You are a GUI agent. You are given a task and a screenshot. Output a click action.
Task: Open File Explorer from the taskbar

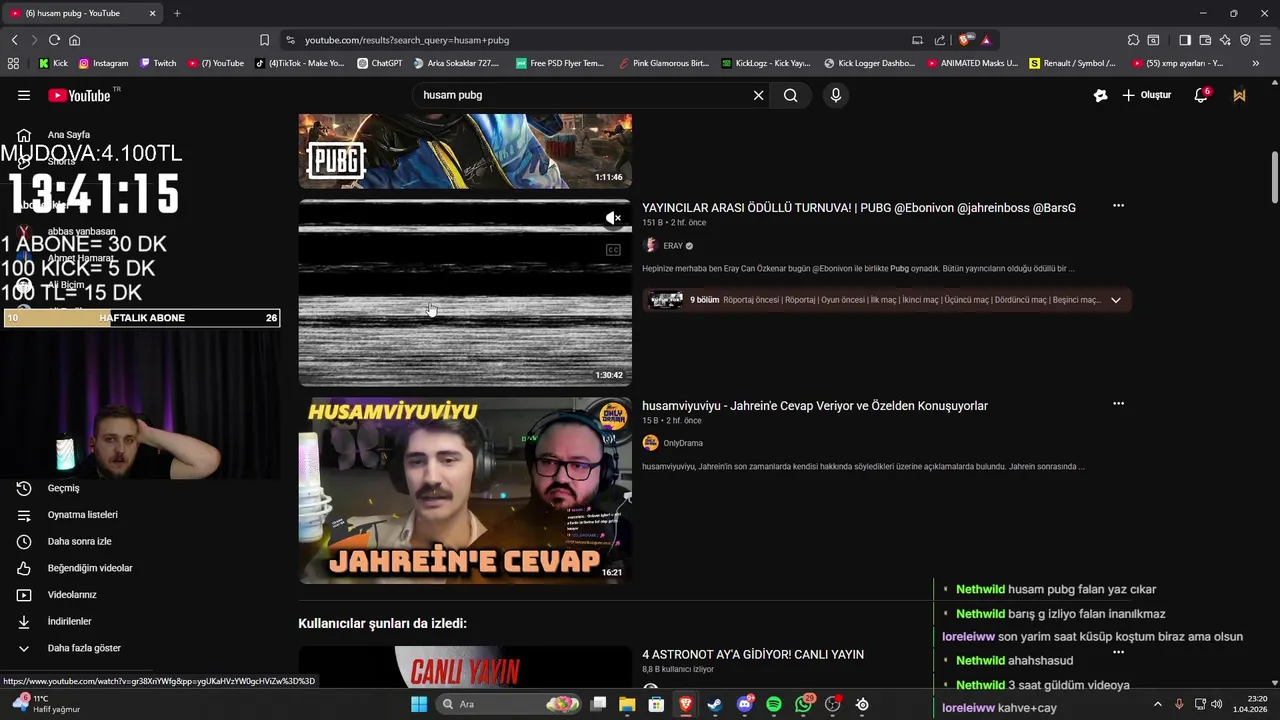point(627,704)
